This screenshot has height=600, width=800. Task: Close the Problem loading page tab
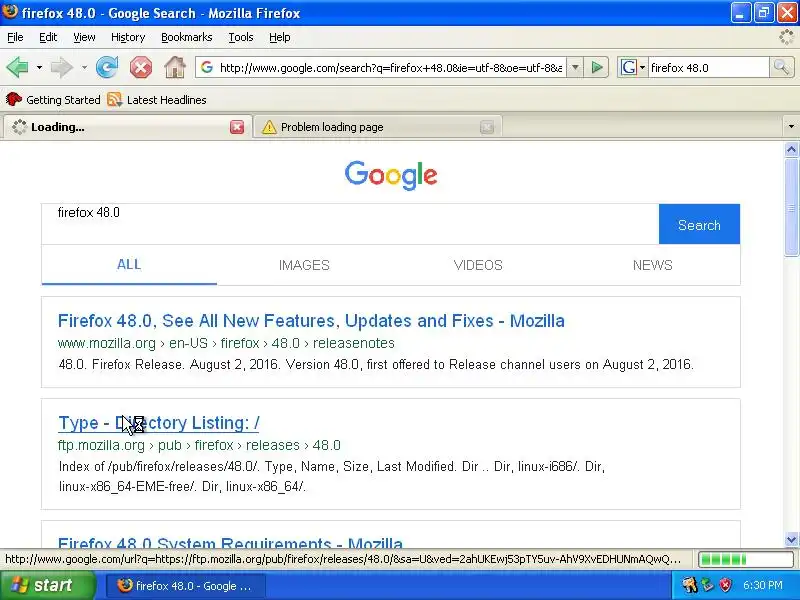tap(487, 127)
